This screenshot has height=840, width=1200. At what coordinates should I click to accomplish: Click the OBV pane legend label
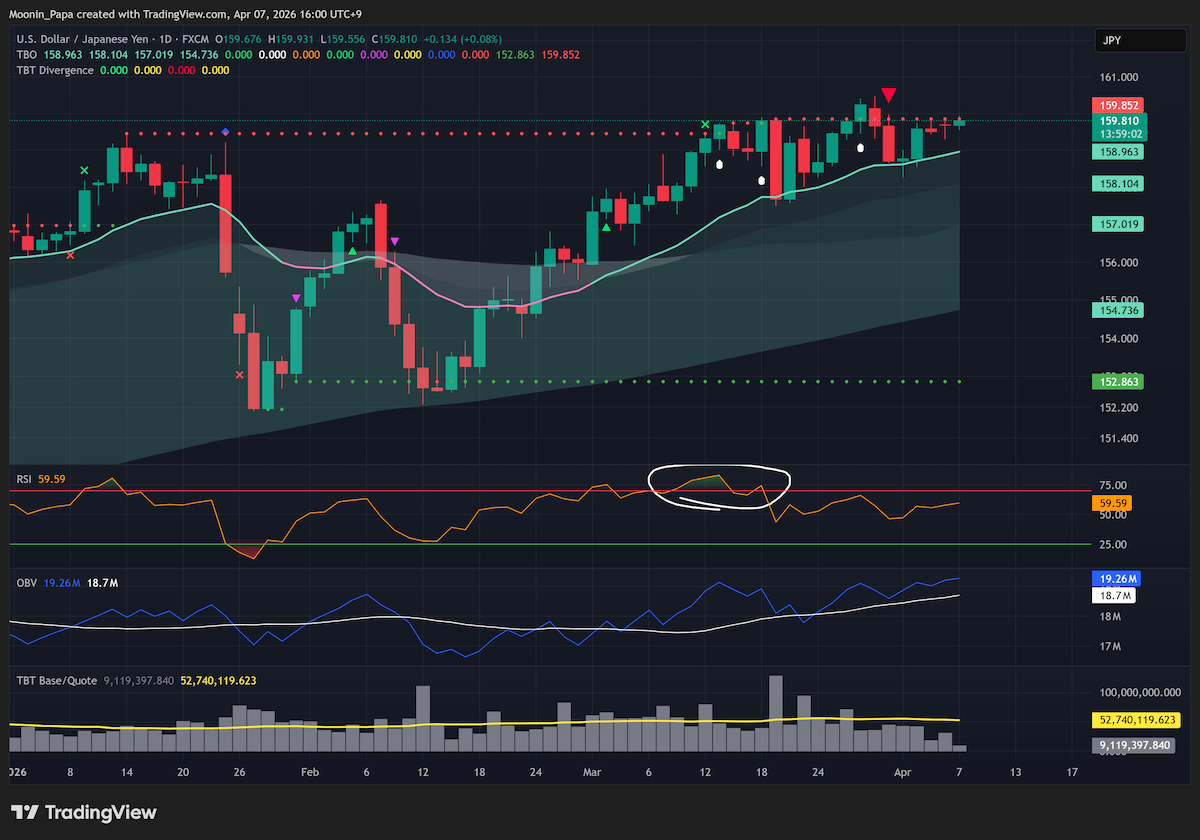27,582
